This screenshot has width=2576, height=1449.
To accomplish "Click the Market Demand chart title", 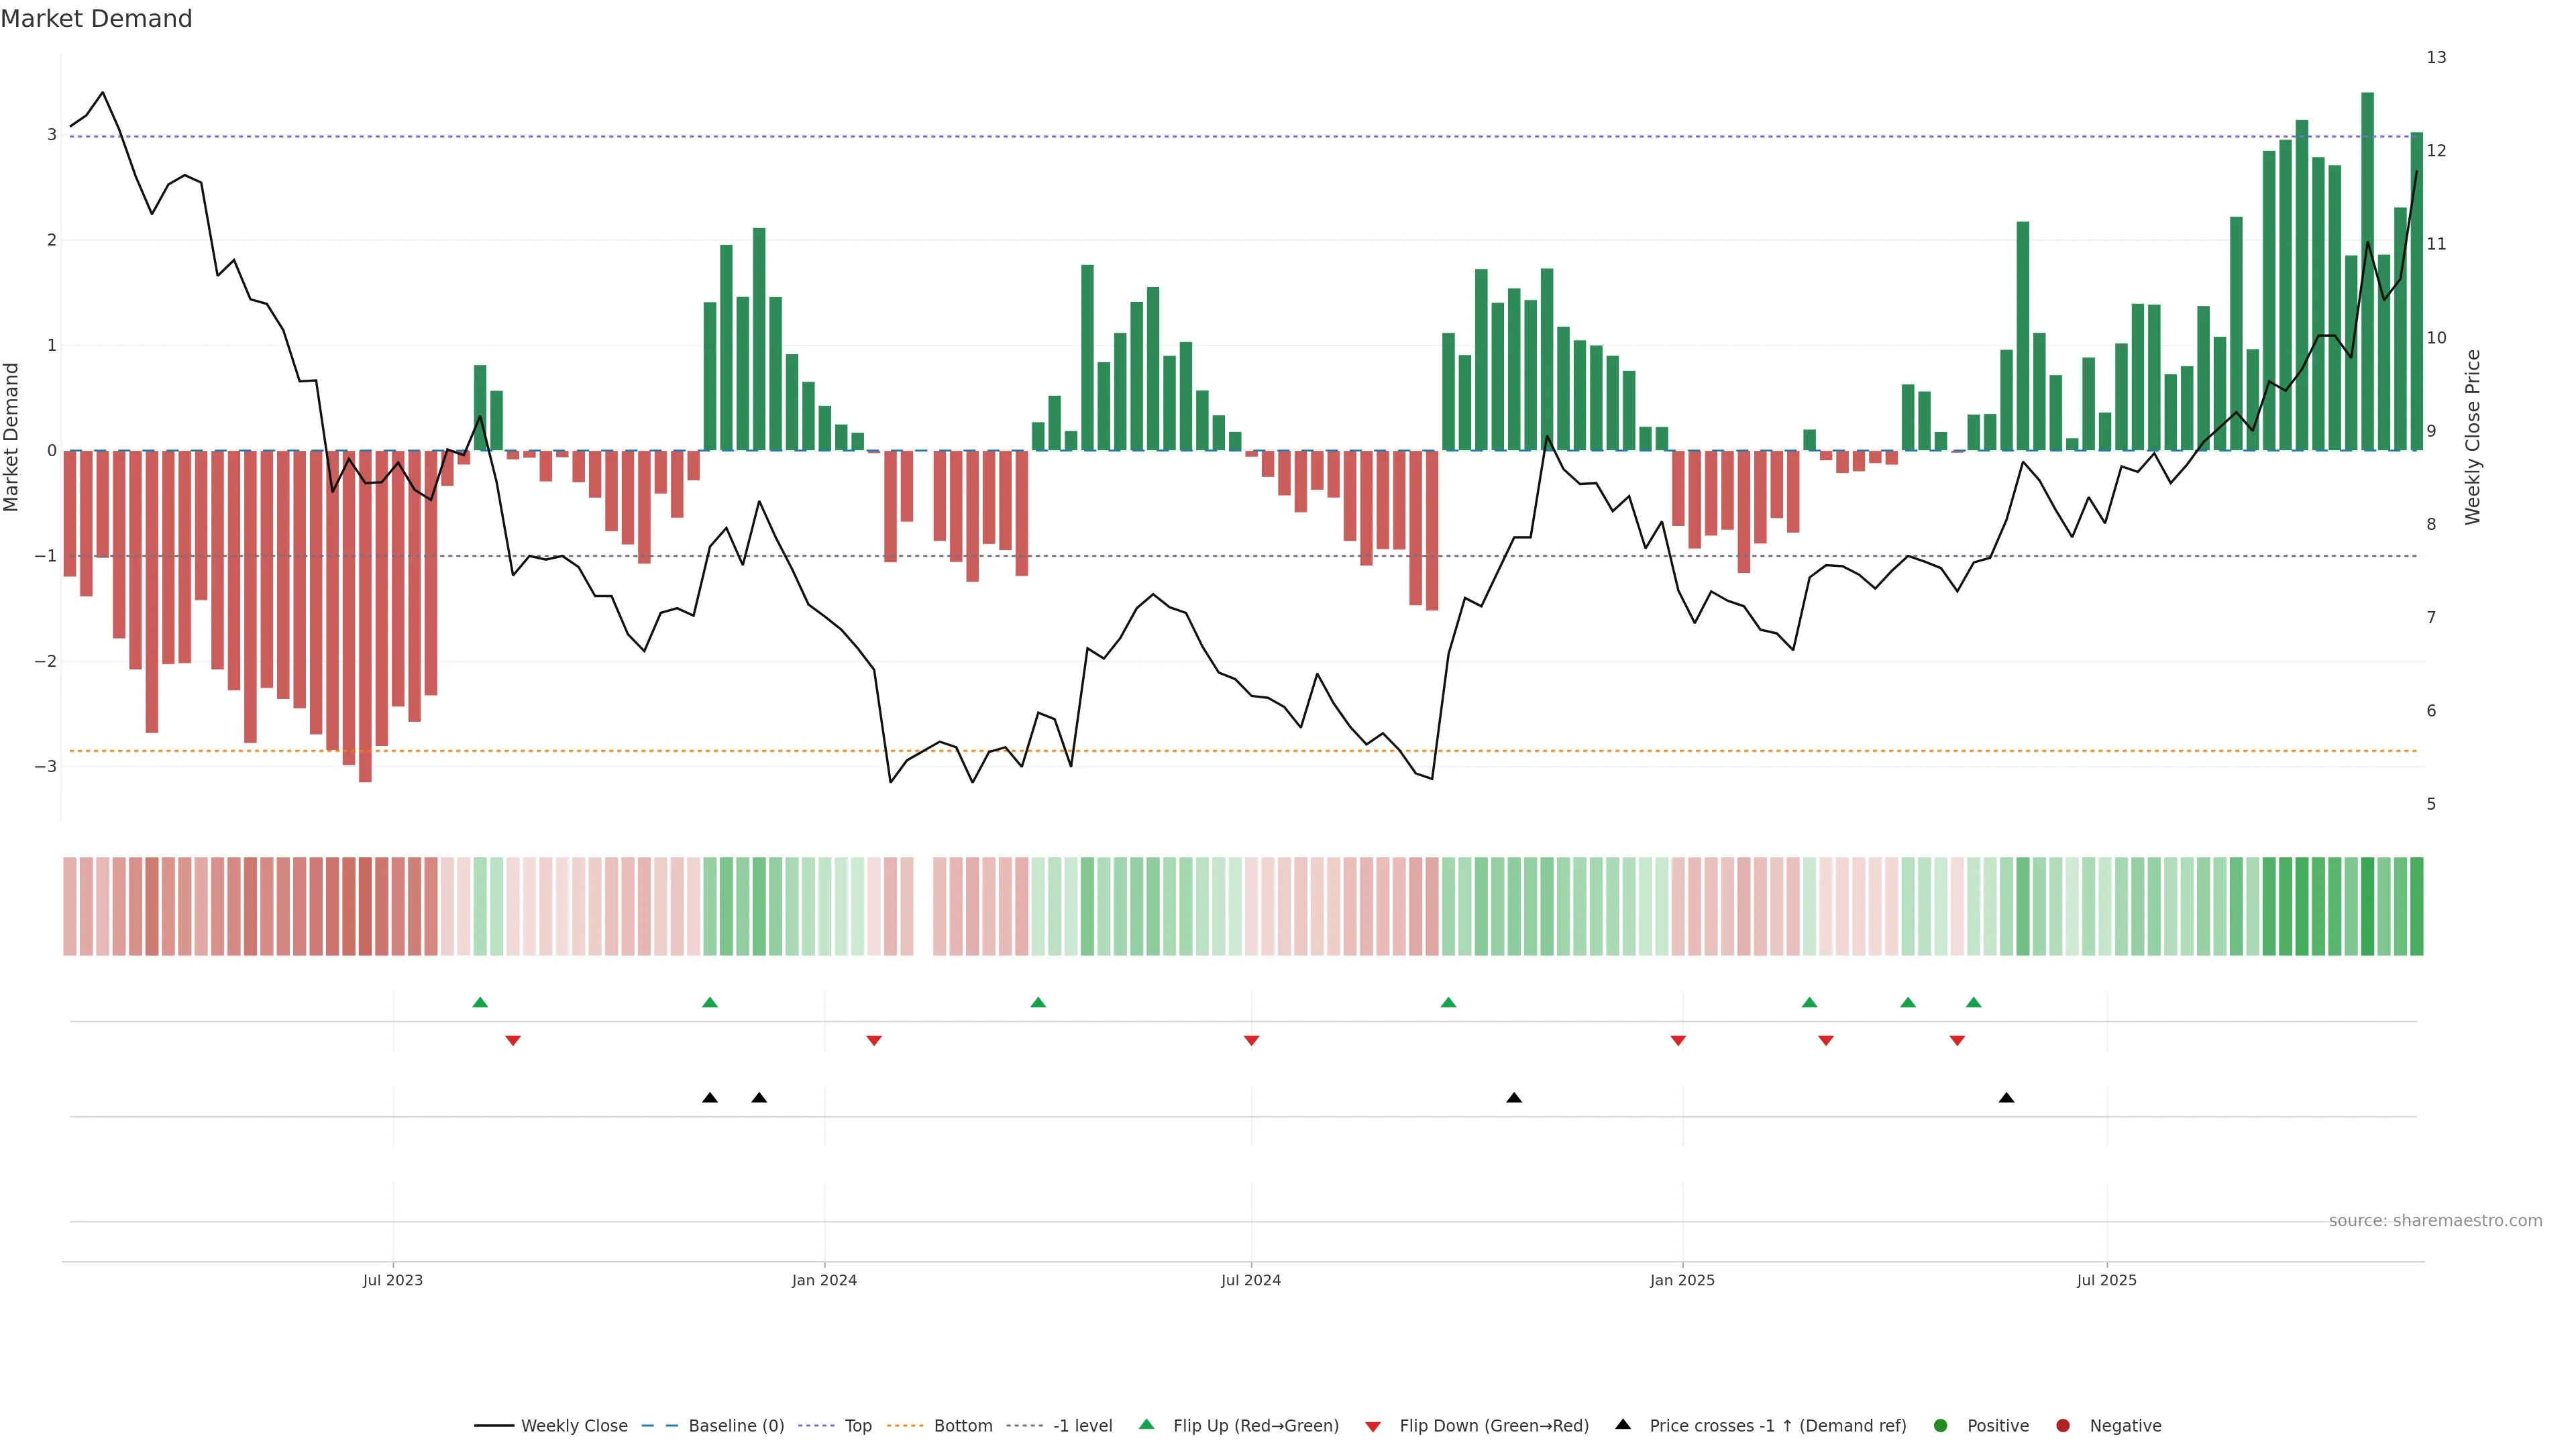I will click(x=96, y=19).
